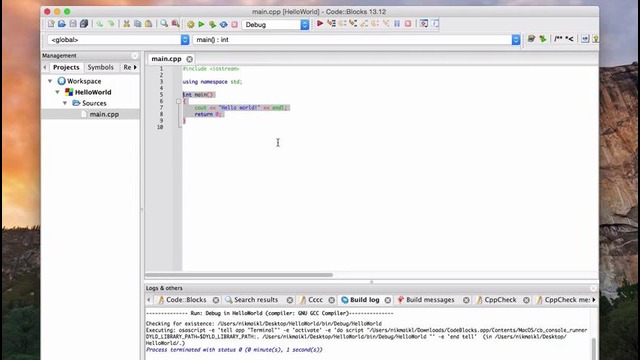Close the Build messages log tab
The image size is (640, 360).
pos(466,300)
